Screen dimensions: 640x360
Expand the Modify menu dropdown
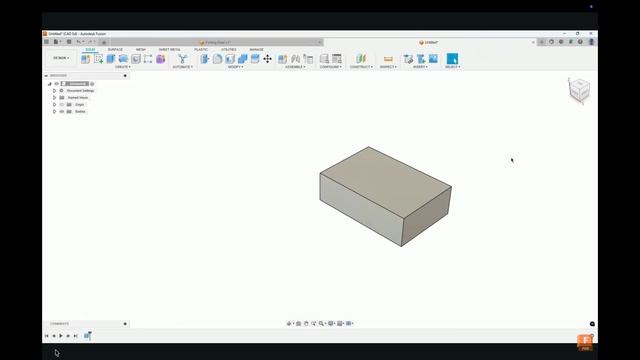point(236,67)
